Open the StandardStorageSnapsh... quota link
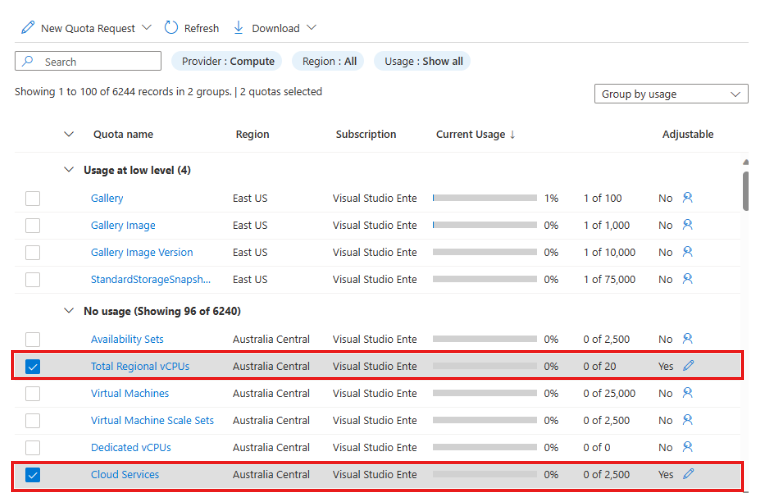The image size is (757, 493). (151, 279)
